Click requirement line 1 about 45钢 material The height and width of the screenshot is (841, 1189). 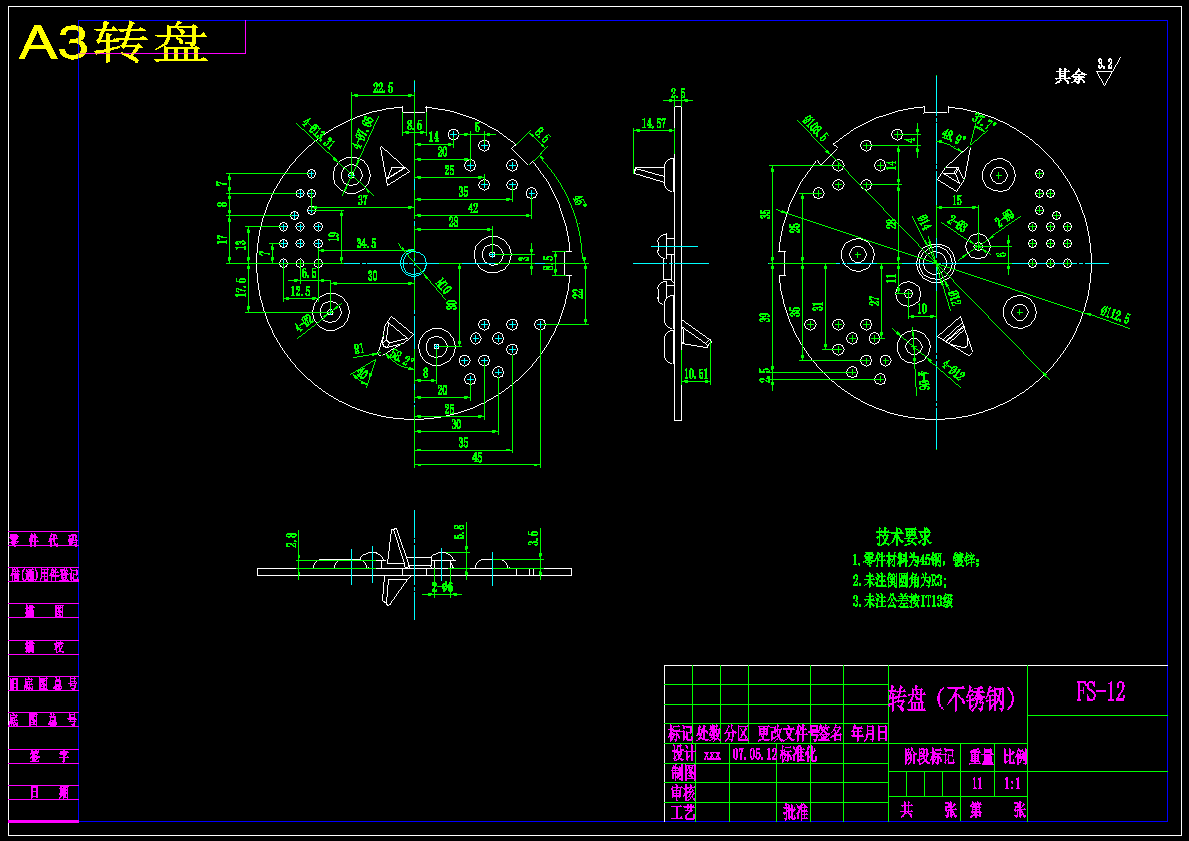click(x=917, y=561)
